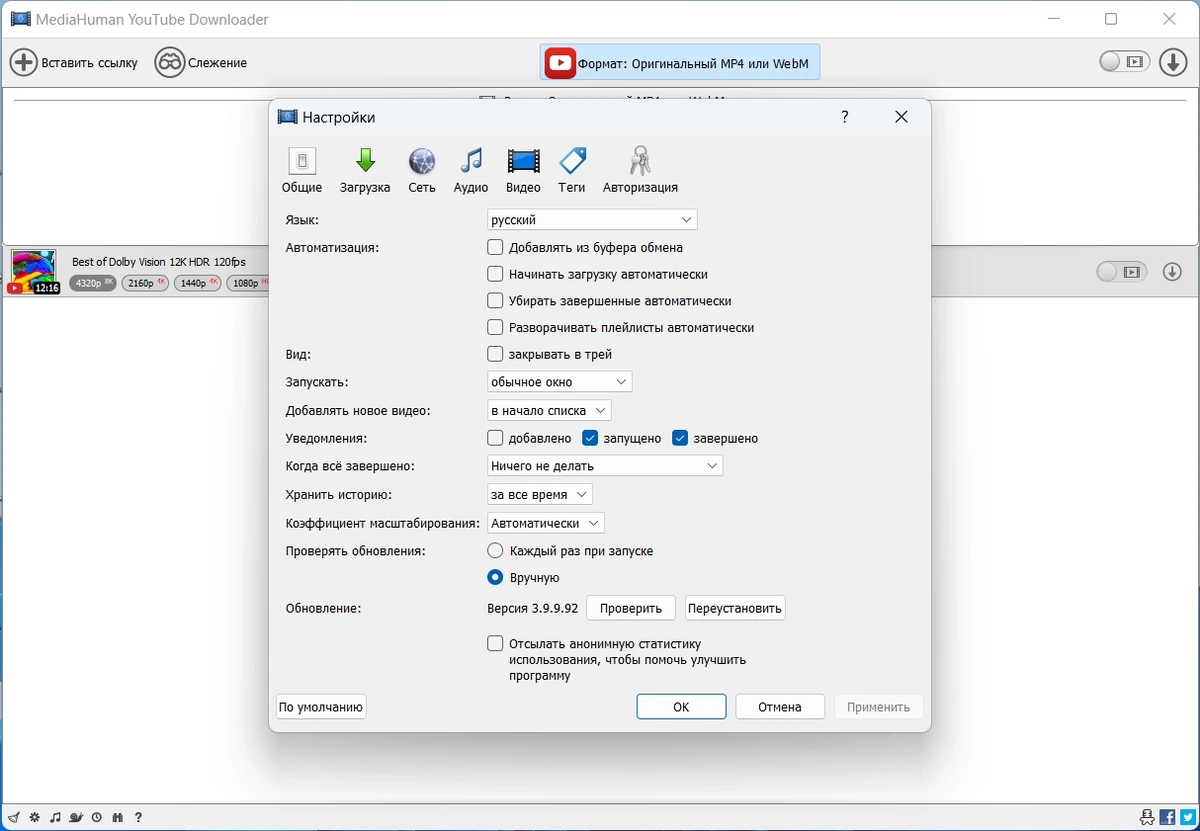Toggle the snail speed-limit icon
Image resolution: width=1200 pixels, height=831 pixels.
coord(77,817)
